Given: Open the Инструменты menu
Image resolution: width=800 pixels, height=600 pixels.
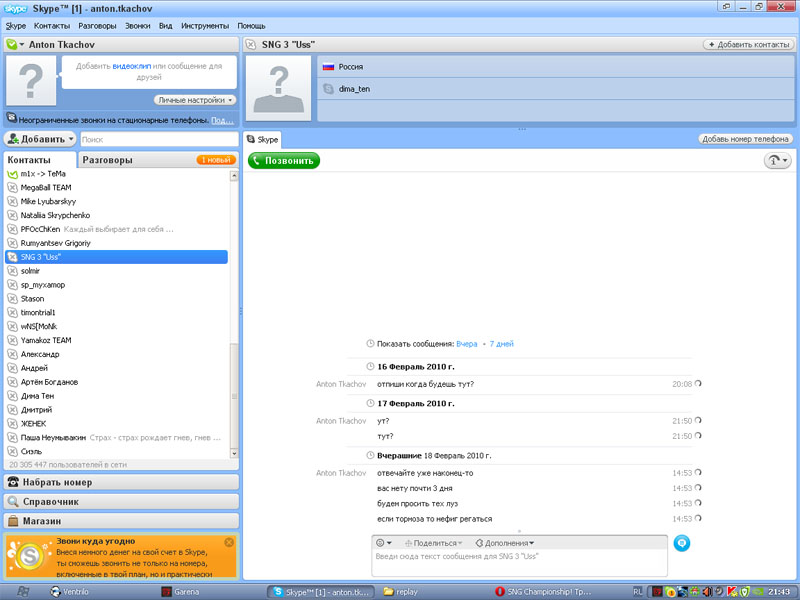Looking at the screenshot, I should (205, 26).
